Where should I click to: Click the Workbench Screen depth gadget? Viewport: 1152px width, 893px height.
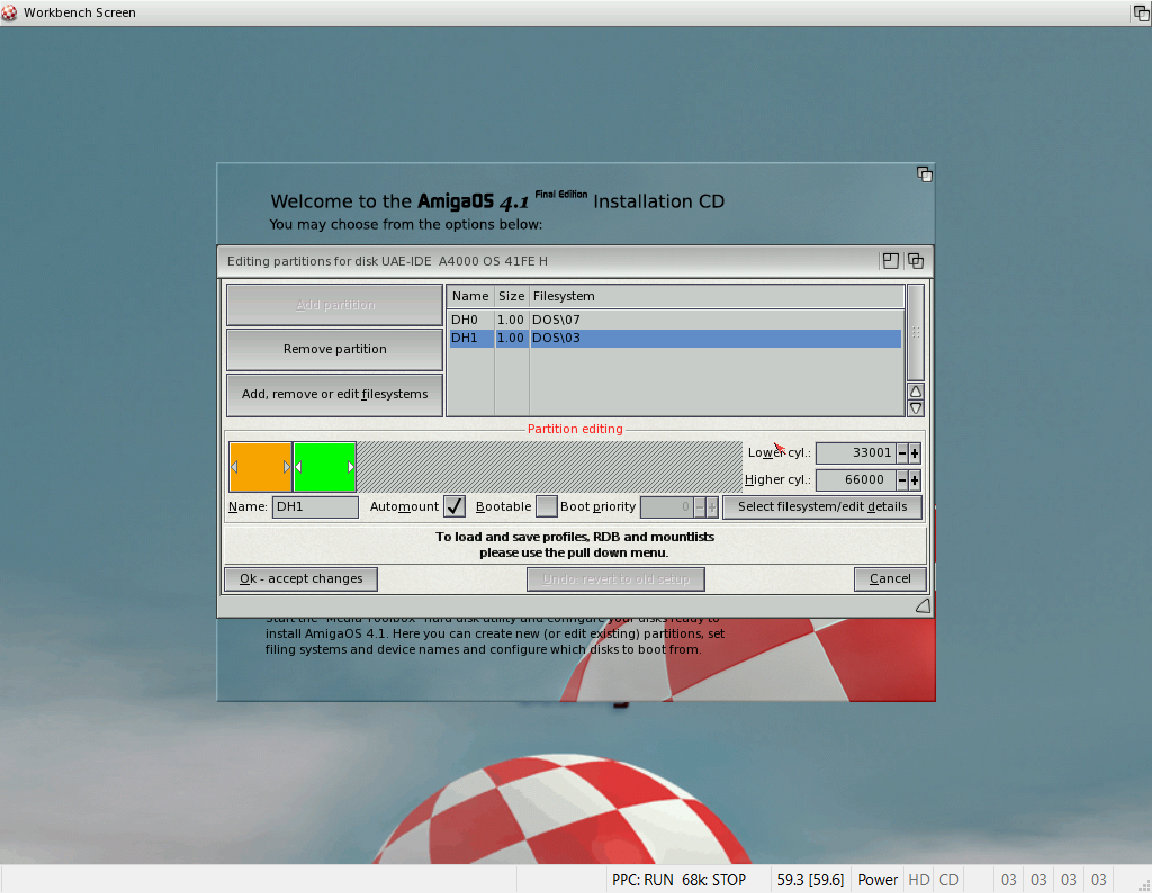tap(1142, 12)
